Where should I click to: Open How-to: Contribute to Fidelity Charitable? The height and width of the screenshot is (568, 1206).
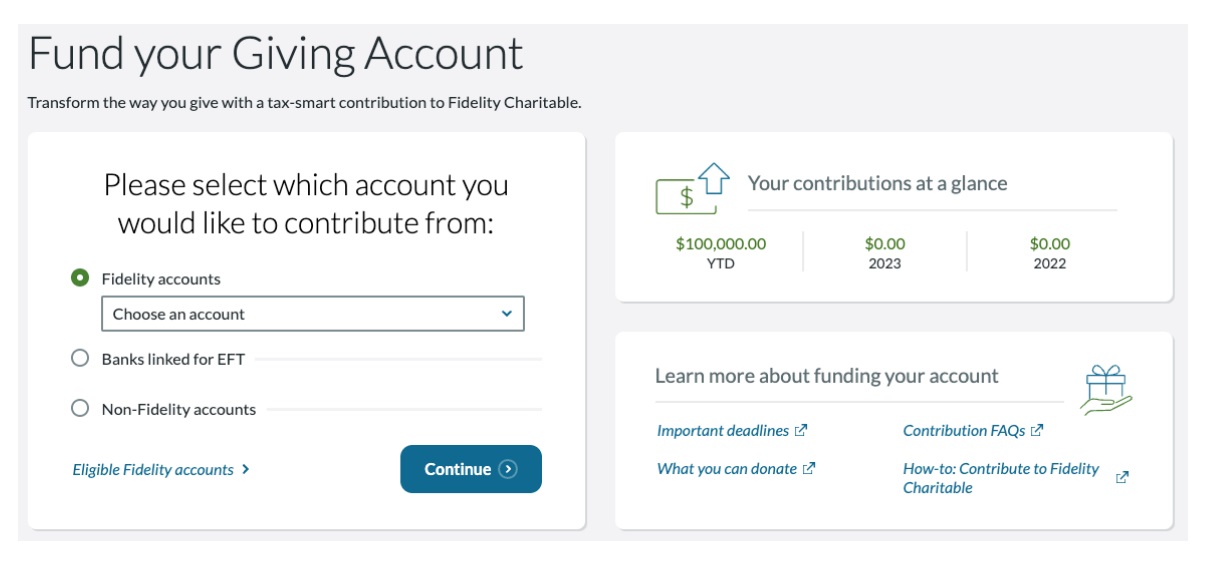point(1000,478)
